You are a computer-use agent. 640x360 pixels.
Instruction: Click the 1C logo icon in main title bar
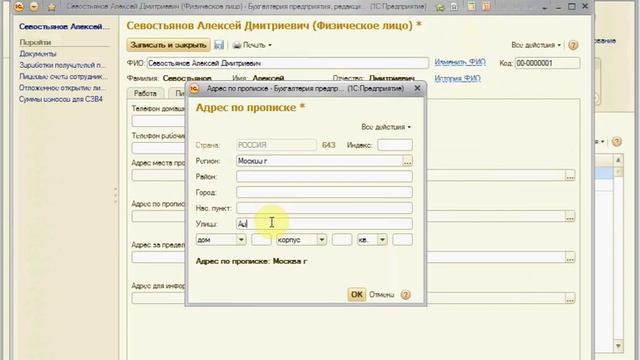coord(19,7)
